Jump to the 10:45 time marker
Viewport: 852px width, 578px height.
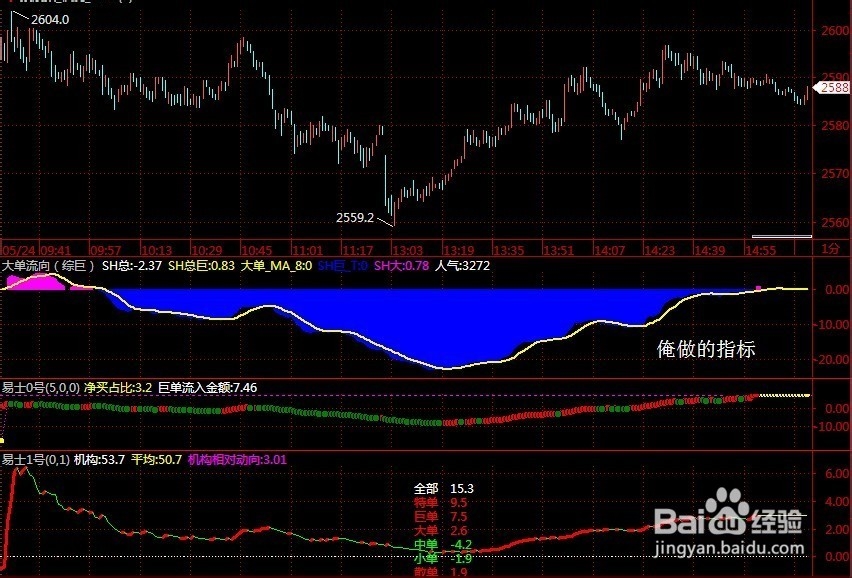(256, 250)
